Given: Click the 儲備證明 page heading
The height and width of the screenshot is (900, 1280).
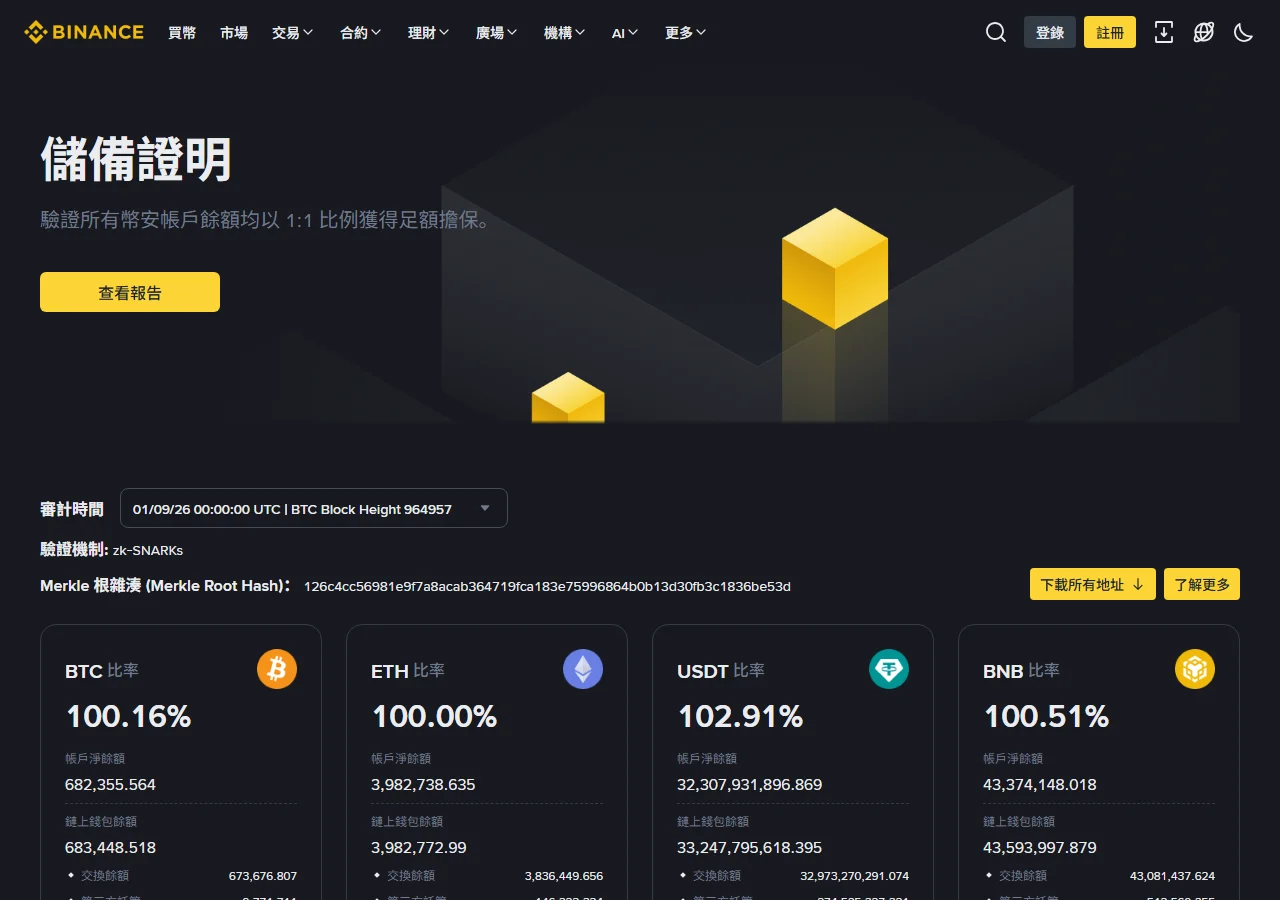Looking at the screenshot, I should [x=136, y=160].
